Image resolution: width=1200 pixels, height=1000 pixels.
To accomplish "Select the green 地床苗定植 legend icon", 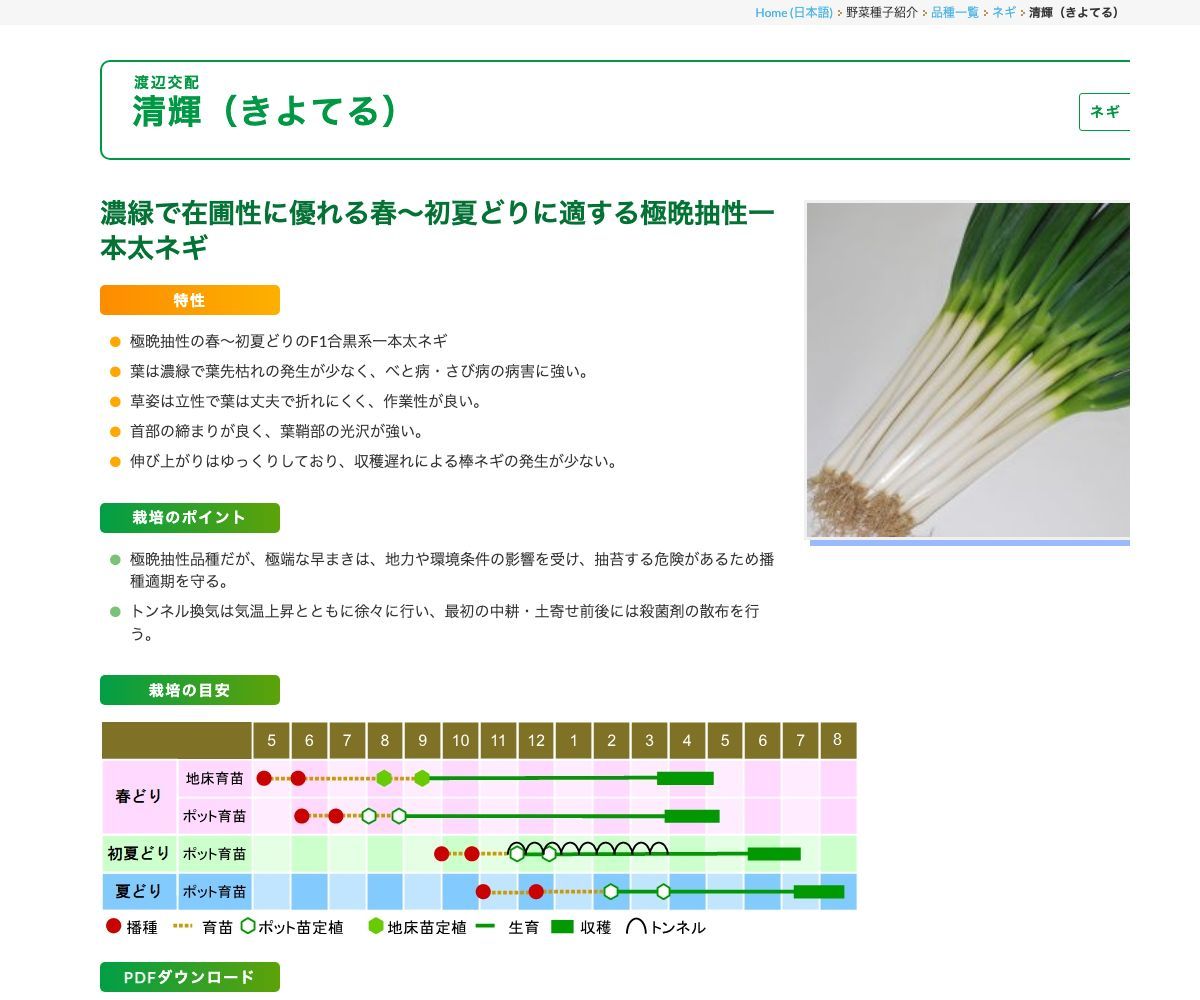I will (x=374, y=928).
